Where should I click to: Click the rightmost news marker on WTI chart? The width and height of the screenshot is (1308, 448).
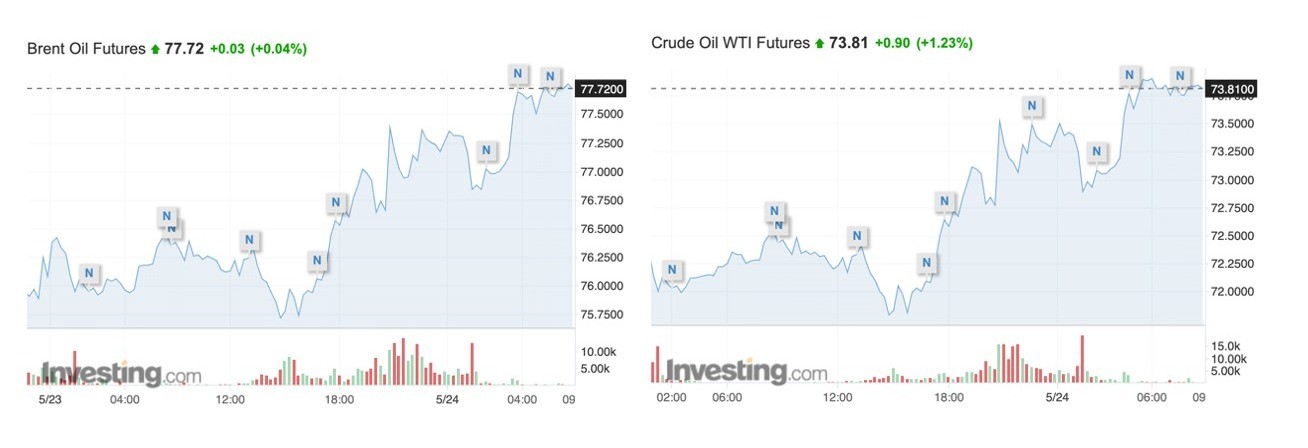point(1181,76)
